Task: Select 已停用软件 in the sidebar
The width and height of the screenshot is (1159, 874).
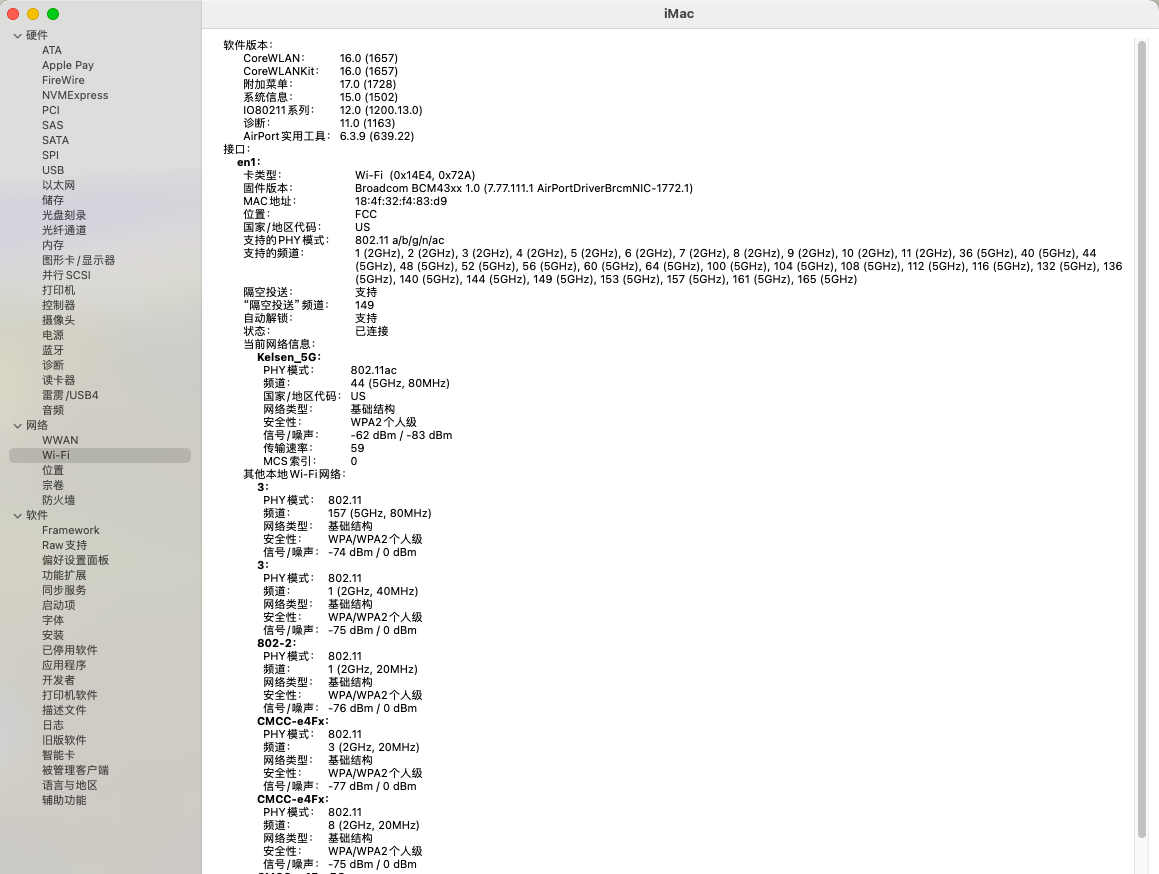Action: pos(69,651)
